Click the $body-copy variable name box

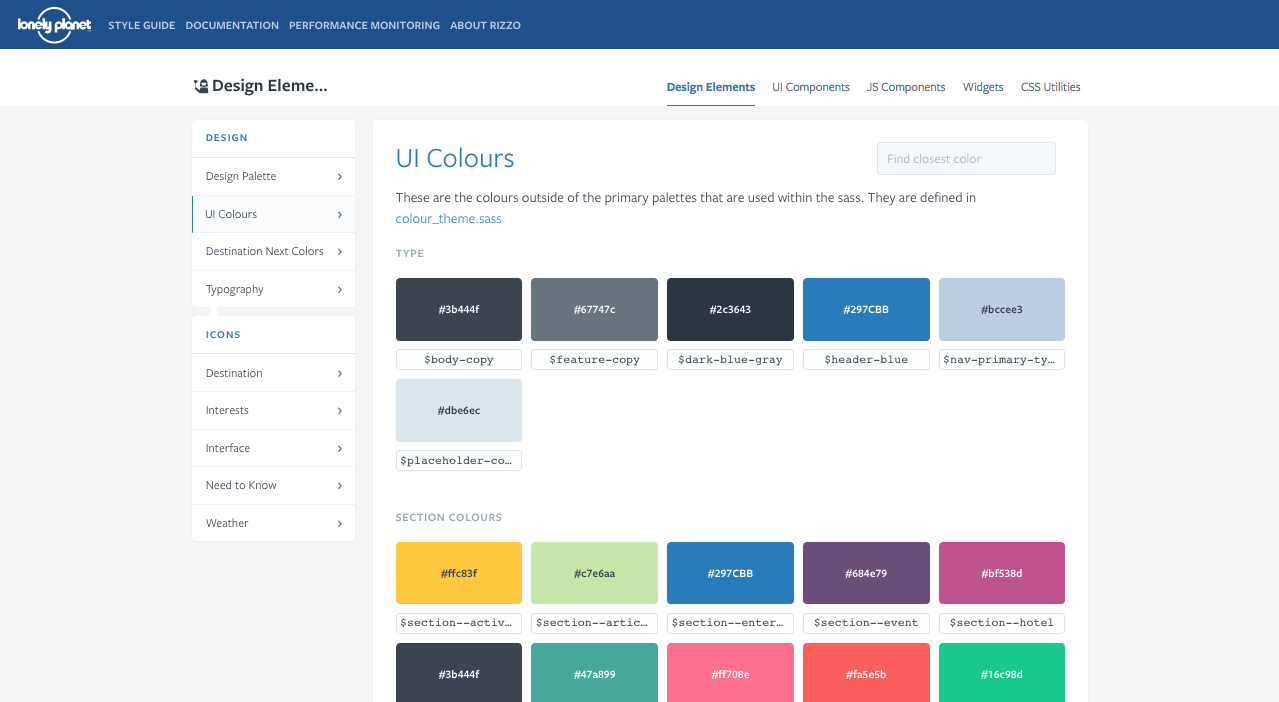pos(458,360)
